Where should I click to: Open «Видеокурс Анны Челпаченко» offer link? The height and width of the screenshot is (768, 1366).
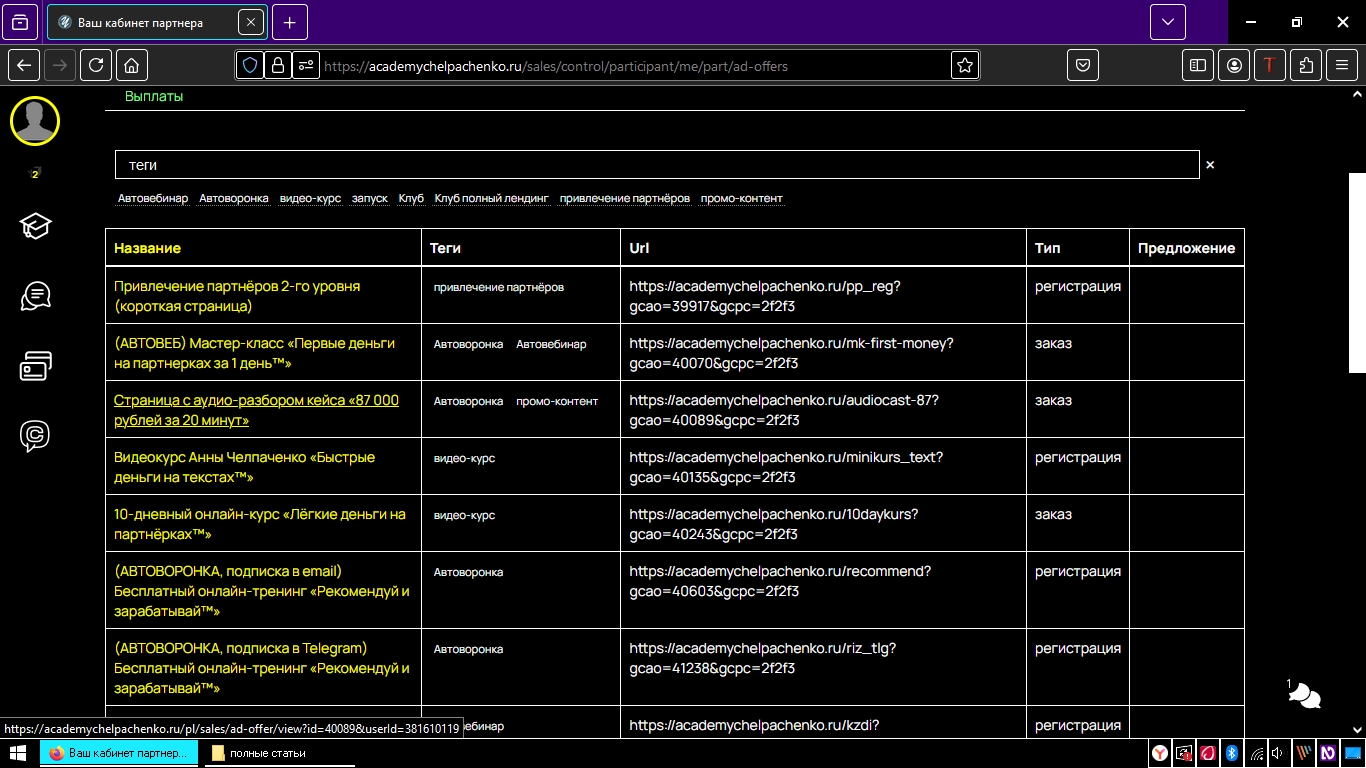point(244,467)
